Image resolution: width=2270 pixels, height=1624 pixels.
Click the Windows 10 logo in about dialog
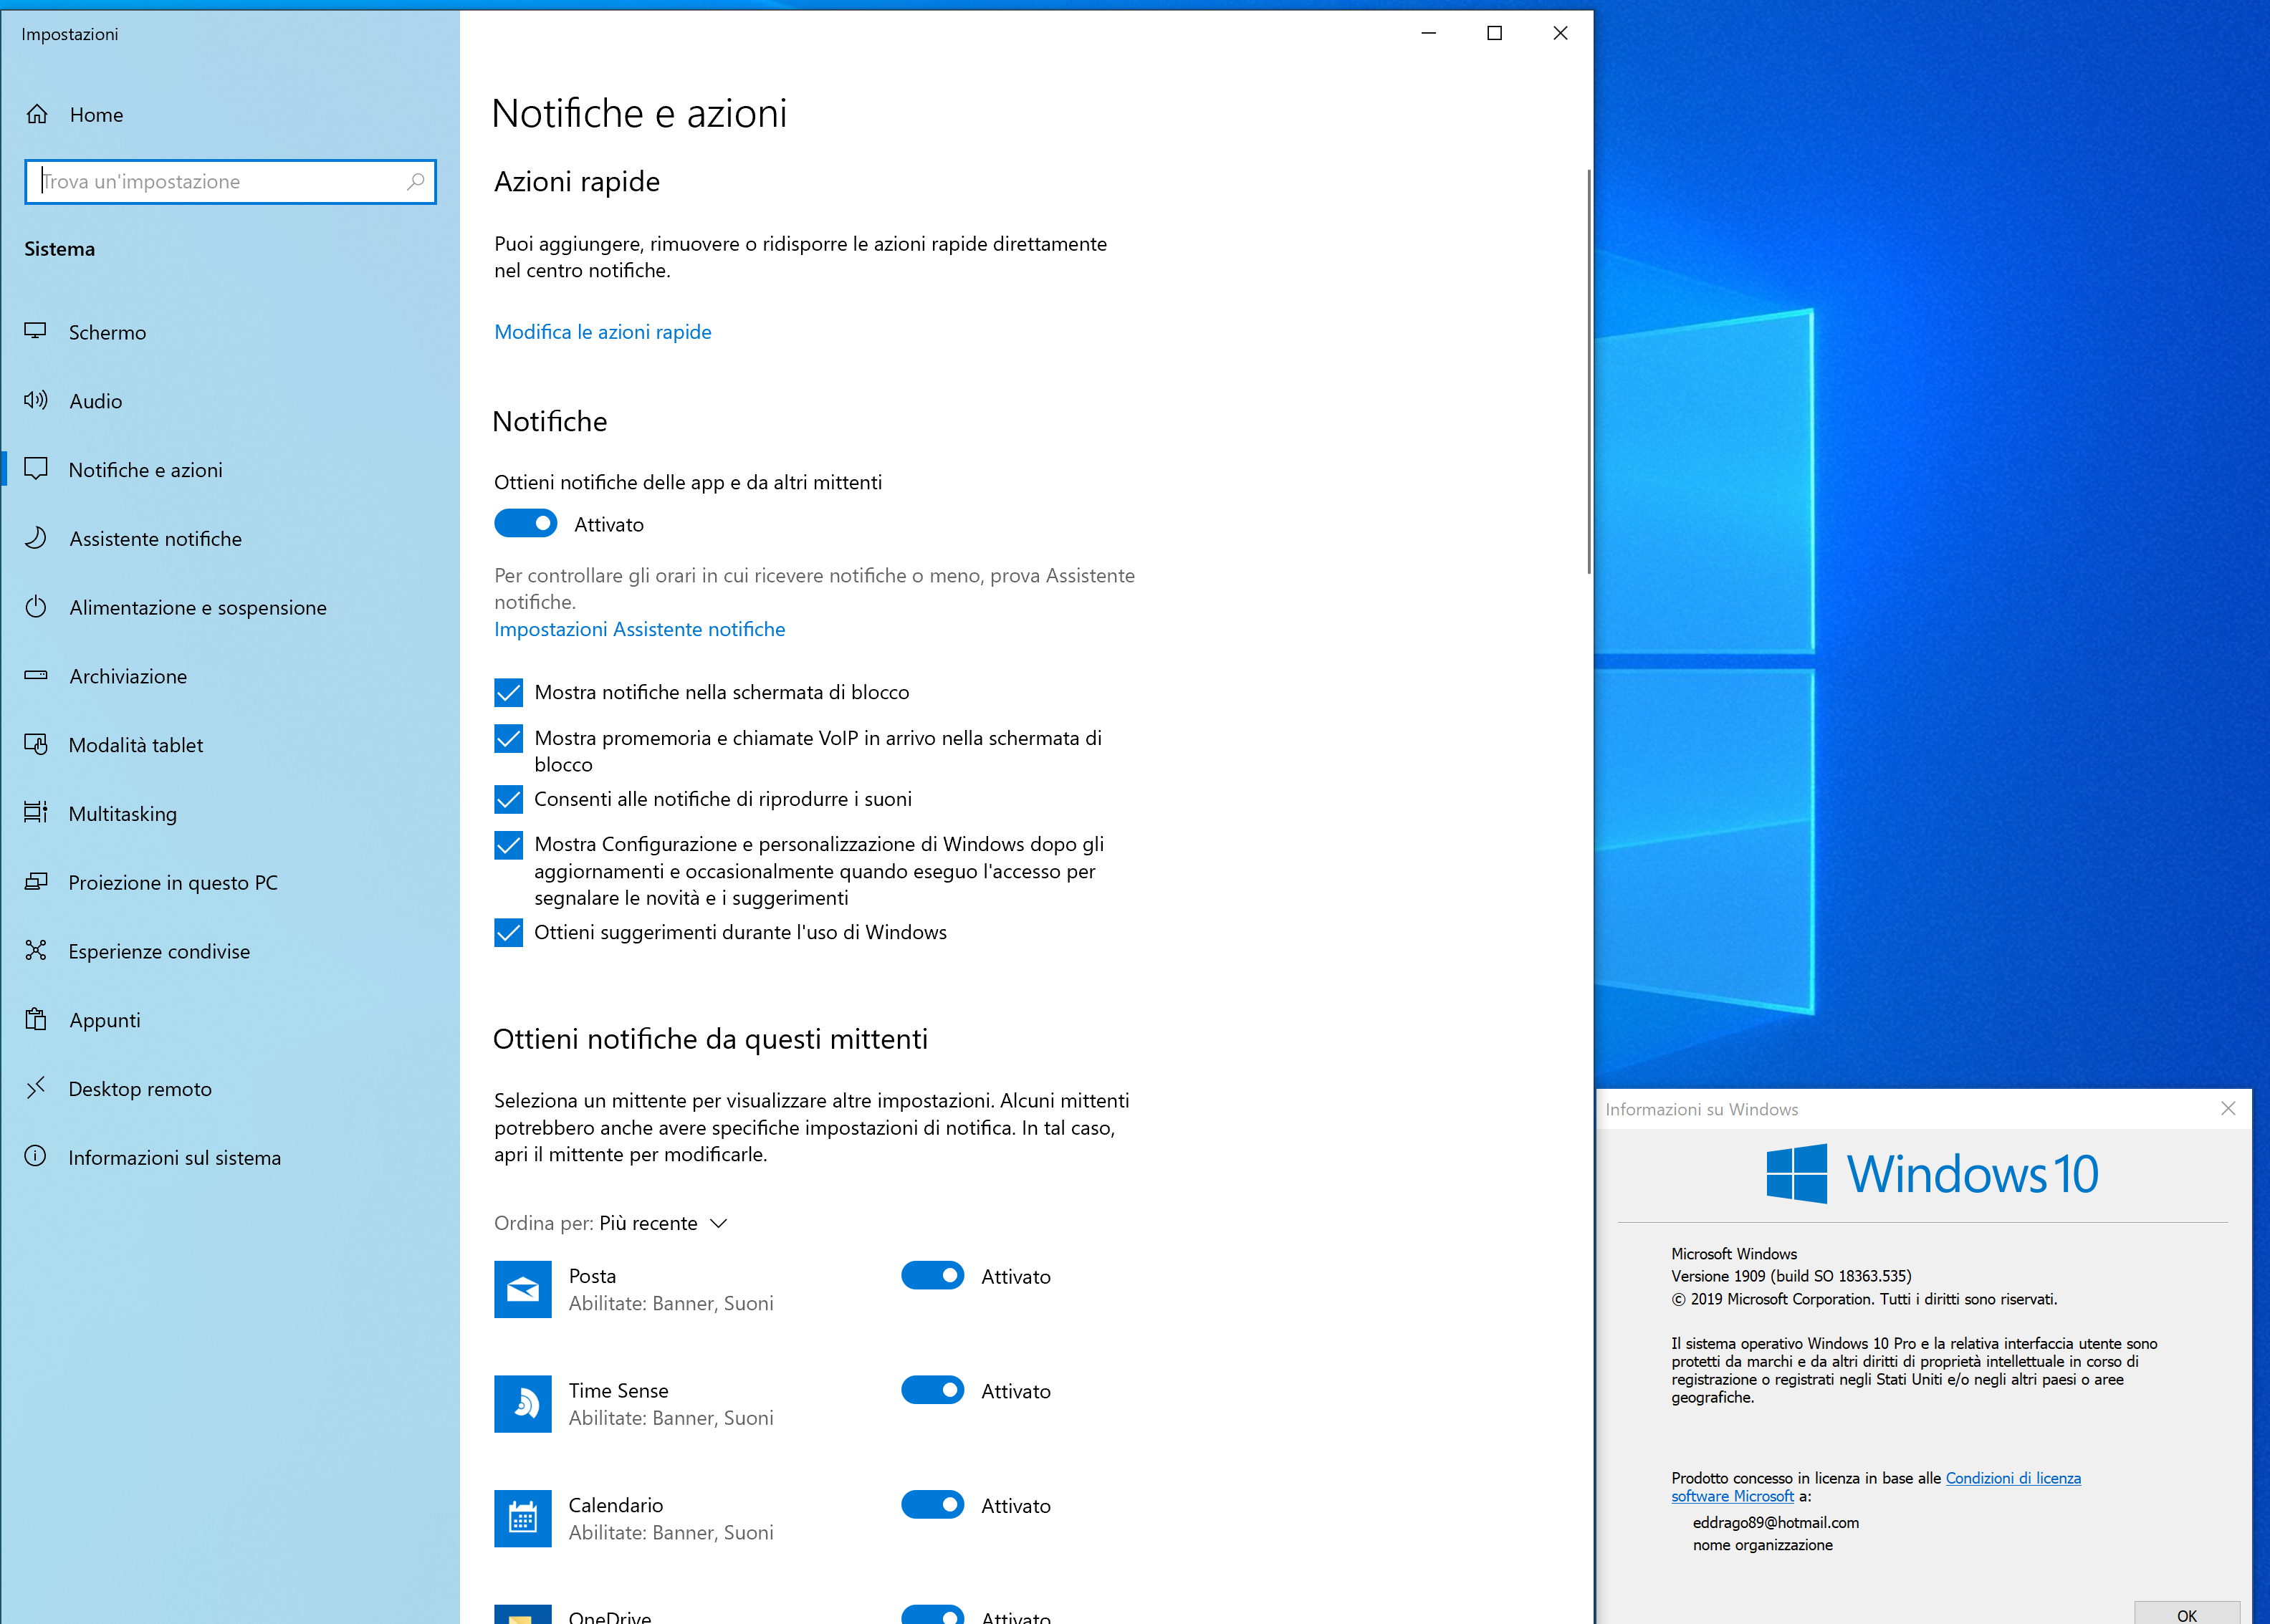tap(1932, 1174)
